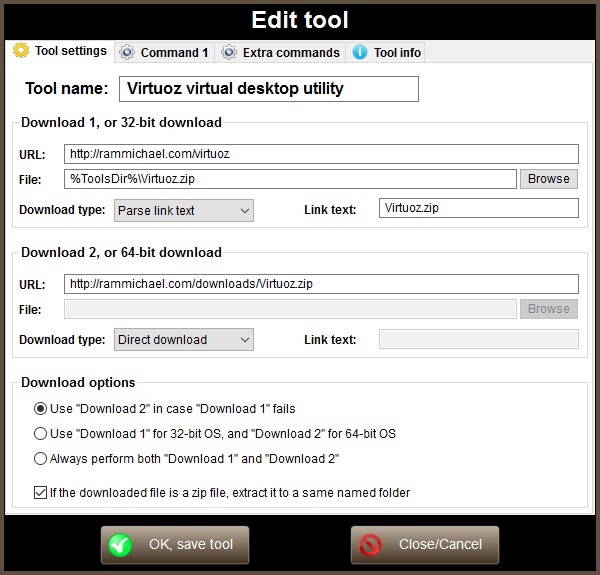This screenshot has height=575, width=600.
Task: Open the Direct download type dropdown
Action: point(184,340)
